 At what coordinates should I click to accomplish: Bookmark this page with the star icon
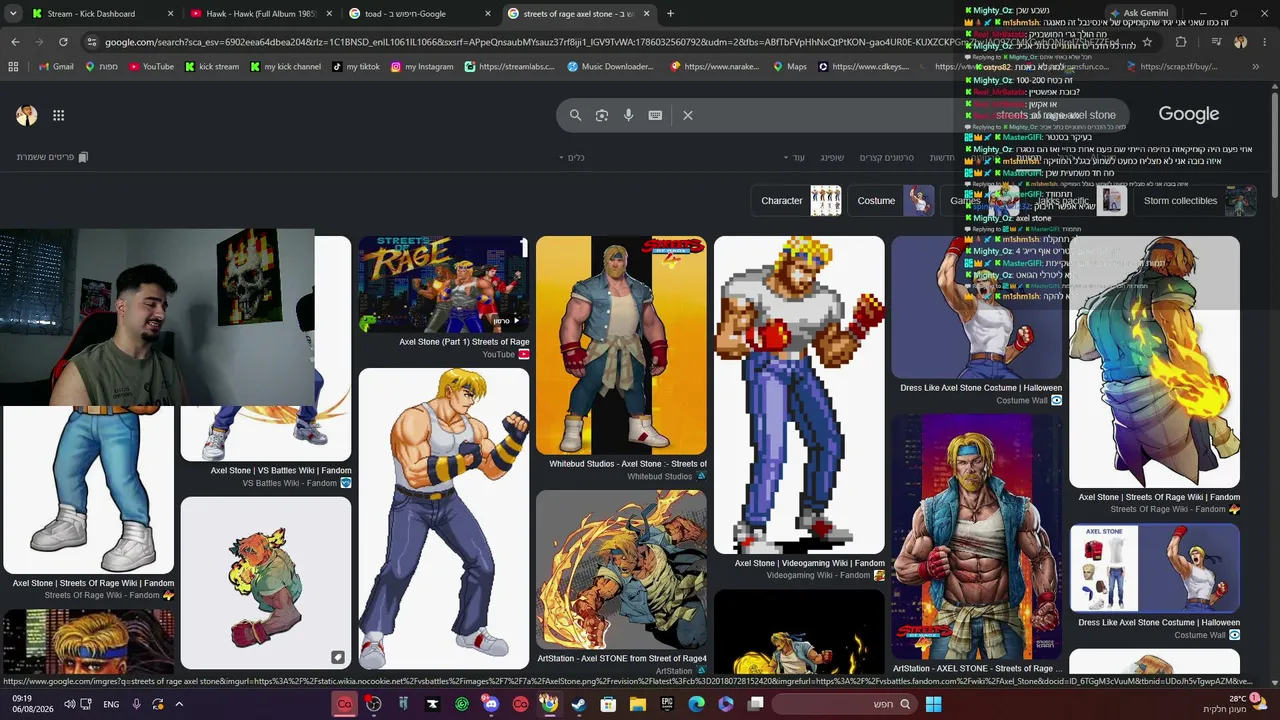point(1147,42)
